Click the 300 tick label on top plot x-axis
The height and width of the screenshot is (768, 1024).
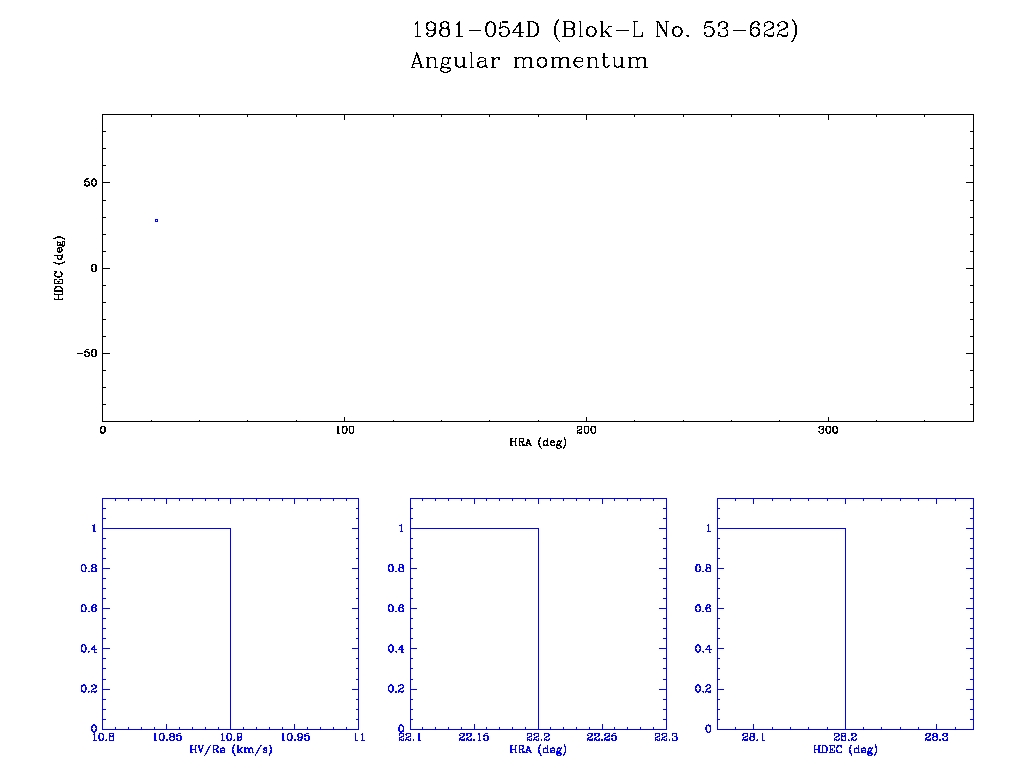pos(828,430)
